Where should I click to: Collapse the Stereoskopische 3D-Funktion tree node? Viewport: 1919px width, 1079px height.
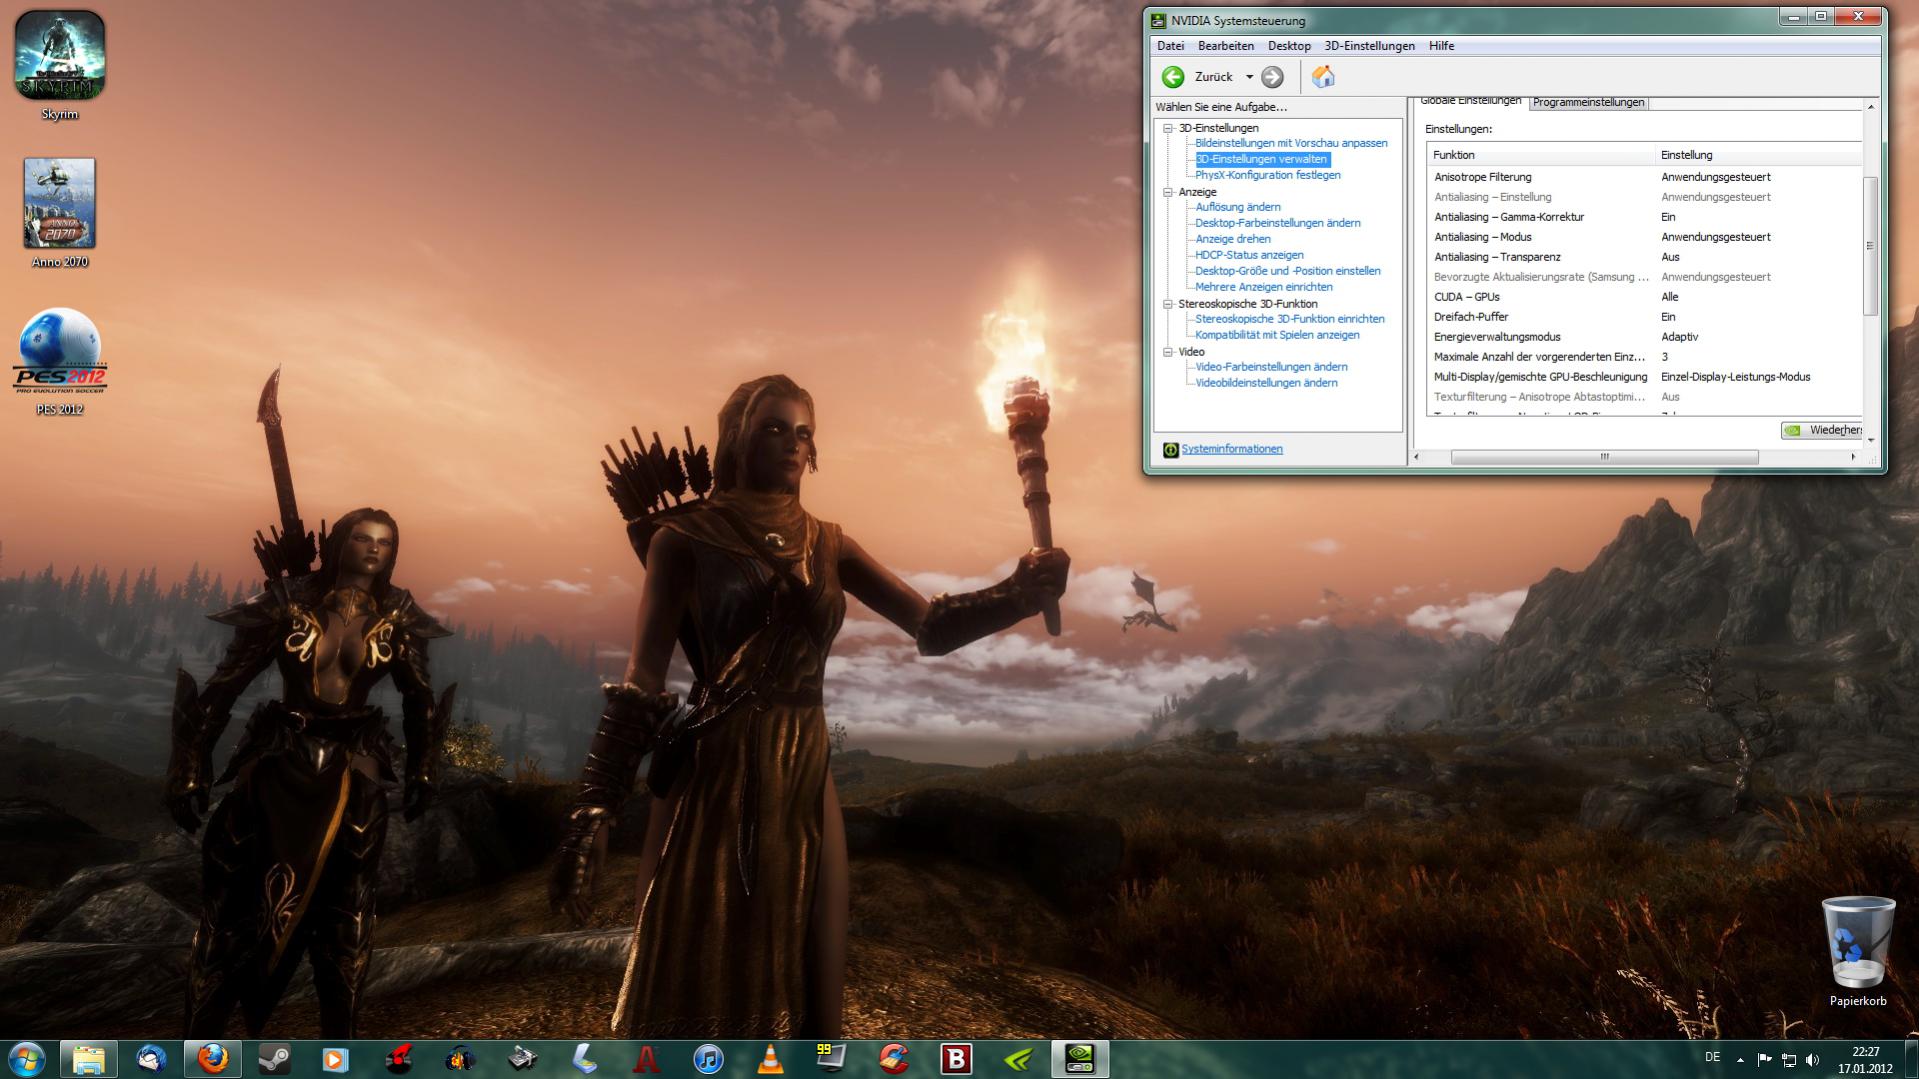(x=1167, y=304)
